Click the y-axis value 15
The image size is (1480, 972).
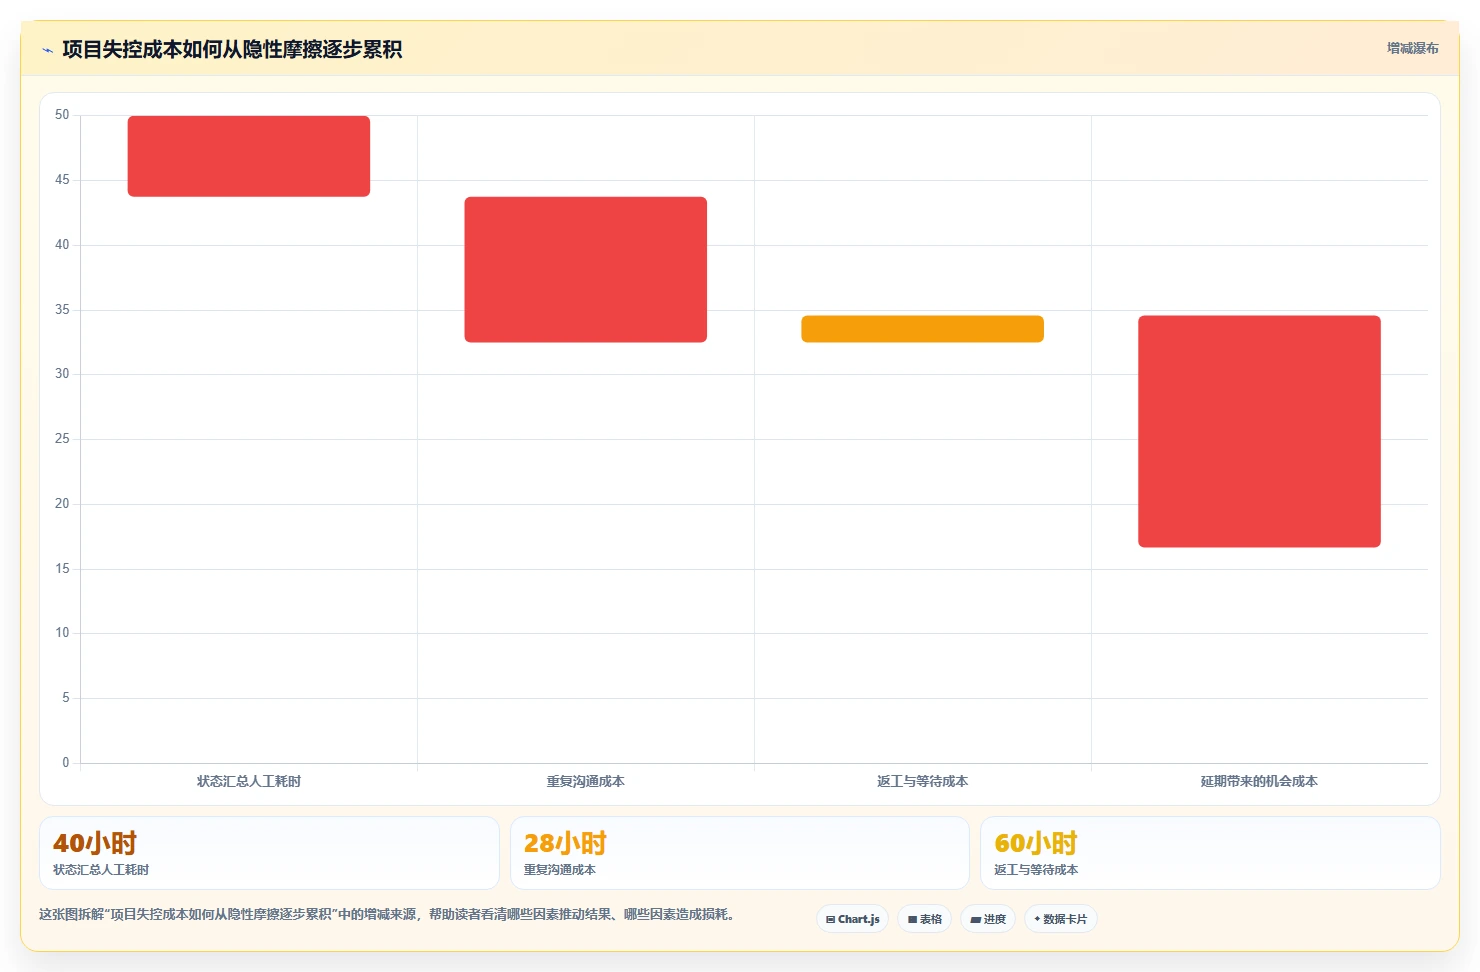(62, 569)
